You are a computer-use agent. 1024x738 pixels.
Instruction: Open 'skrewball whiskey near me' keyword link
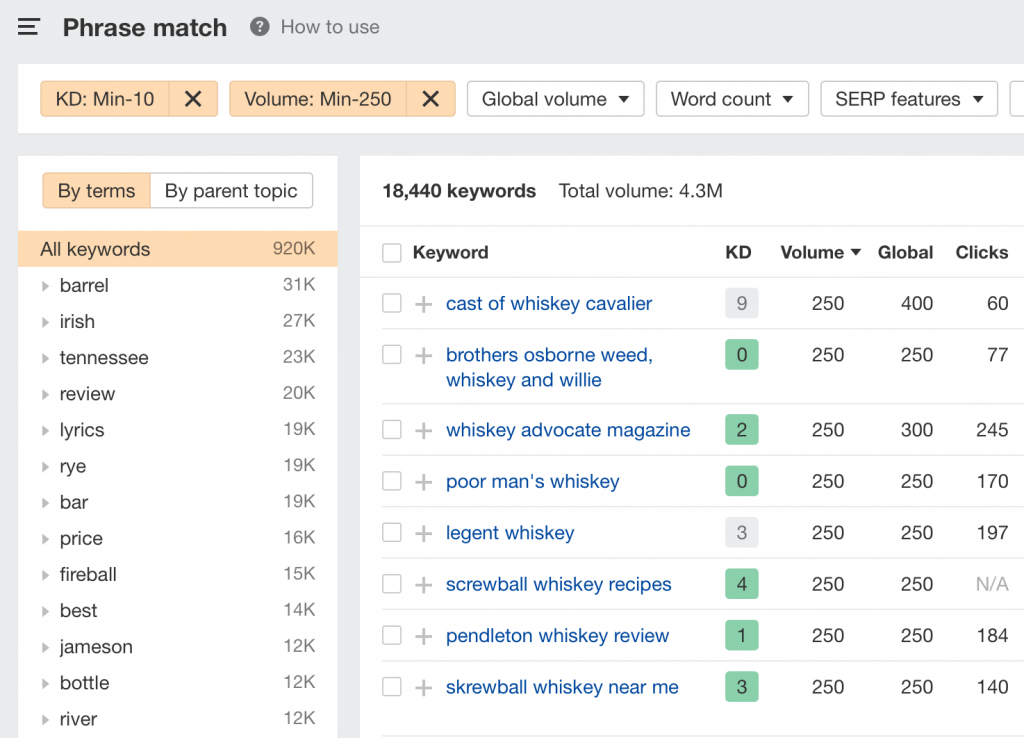(562, 688)
